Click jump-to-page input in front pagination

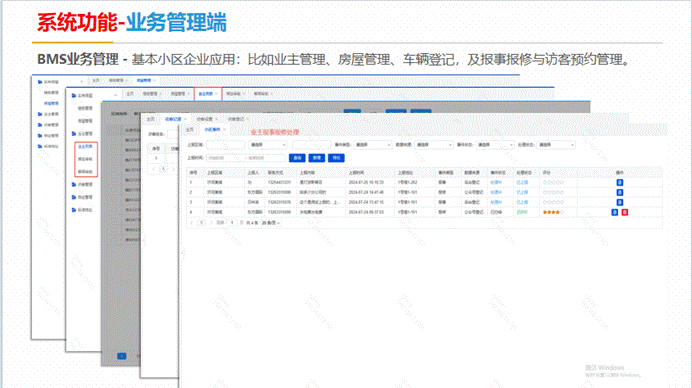pos(232,223)
